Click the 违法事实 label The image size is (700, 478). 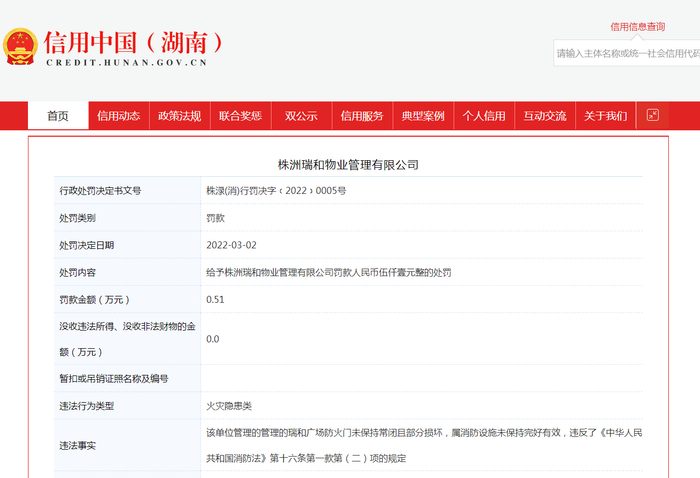tap(77, 445)
